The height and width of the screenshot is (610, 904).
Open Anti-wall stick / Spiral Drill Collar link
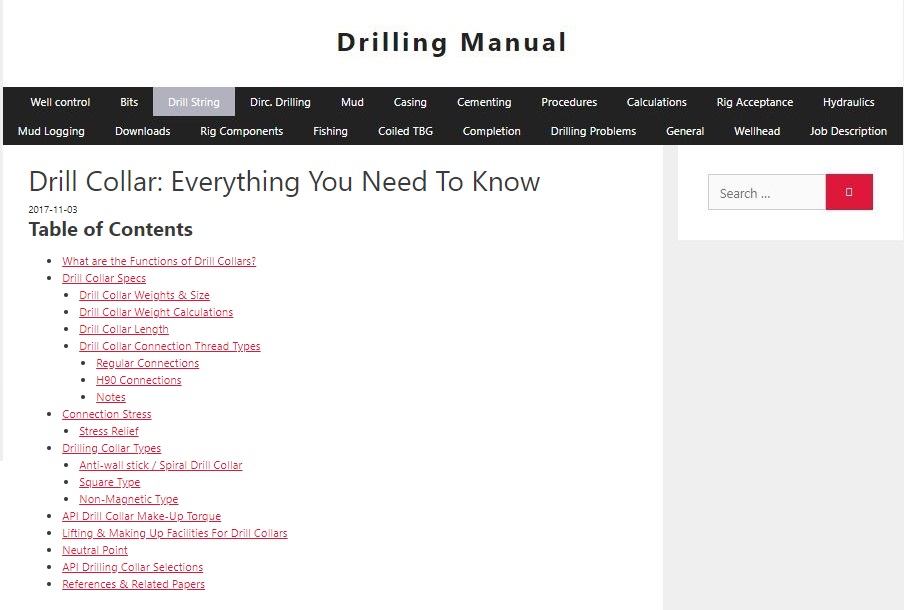pyautogui.click(x=161, y=465)
